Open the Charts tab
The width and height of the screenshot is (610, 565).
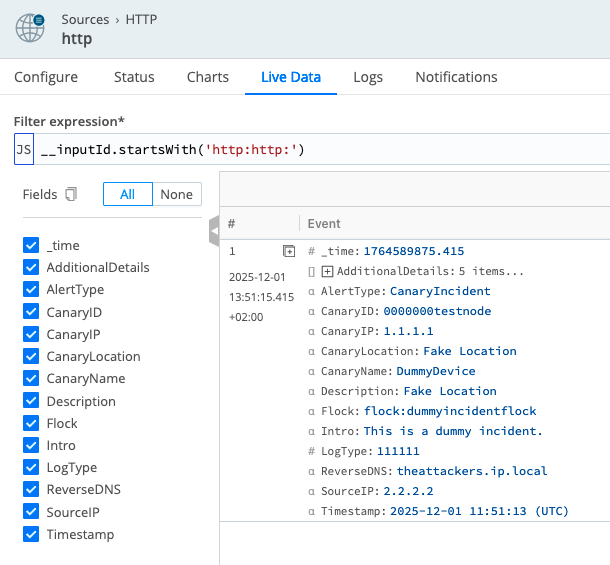208,77
